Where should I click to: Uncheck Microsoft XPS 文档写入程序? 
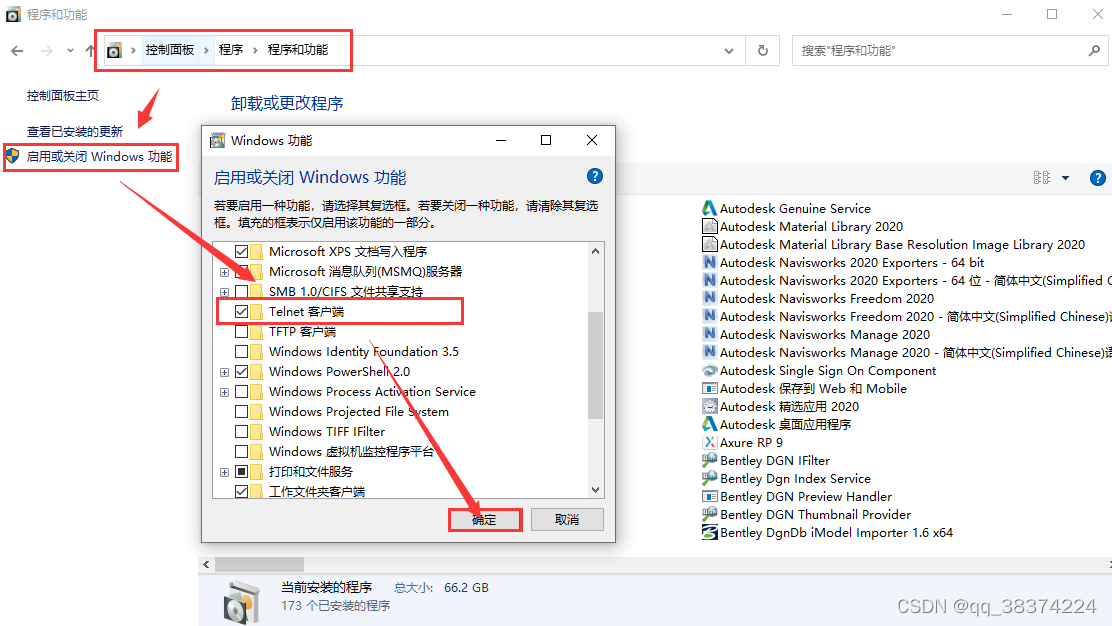[241, 252]
